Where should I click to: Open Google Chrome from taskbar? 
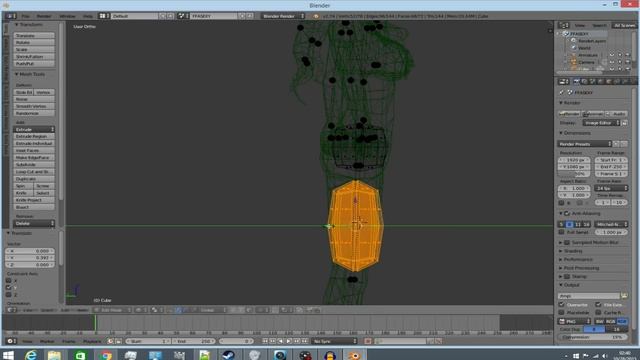106,355
